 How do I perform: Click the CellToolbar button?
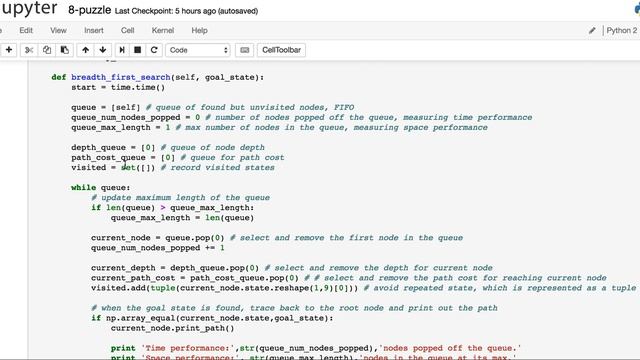(281, 50)
